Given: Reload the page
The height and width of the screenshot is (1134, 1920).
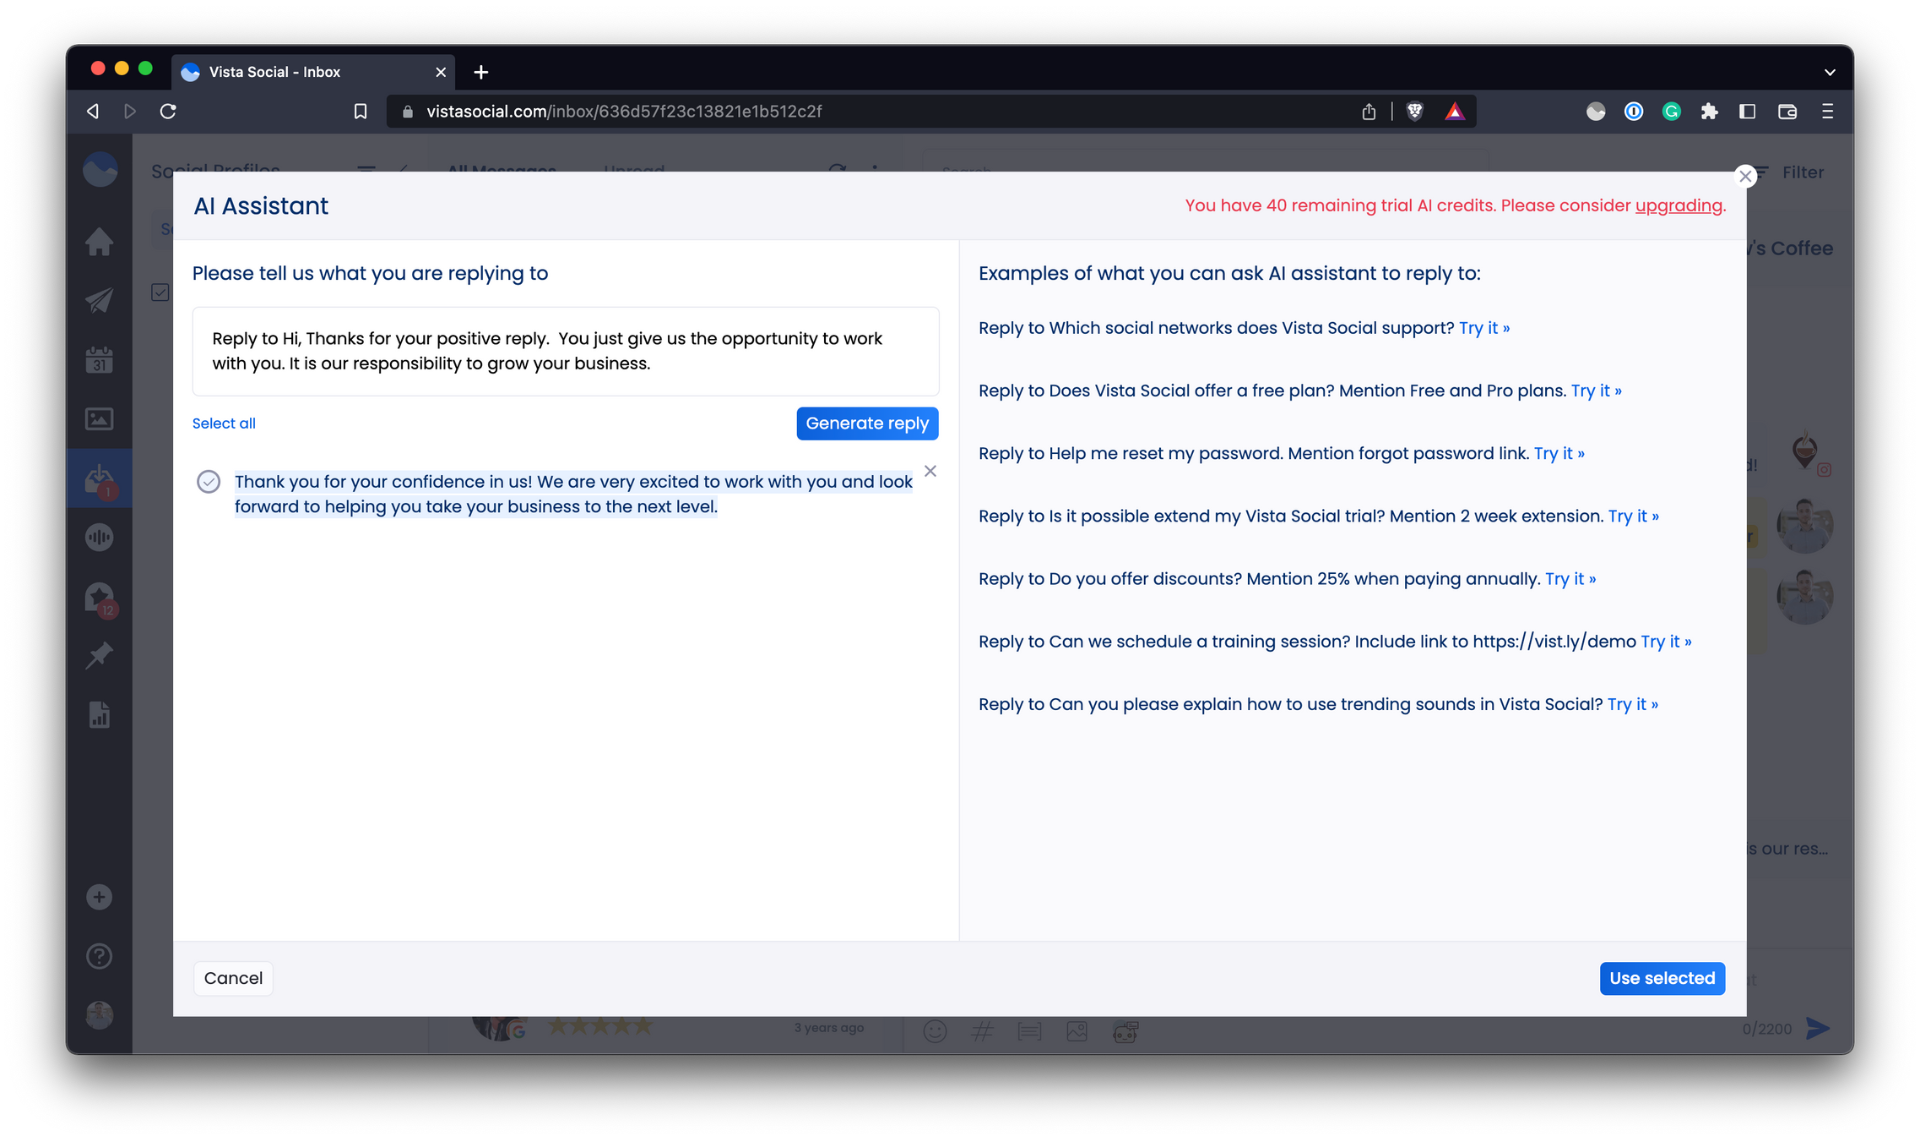Looking at the screenshot, I should click(x=168, y=111).
